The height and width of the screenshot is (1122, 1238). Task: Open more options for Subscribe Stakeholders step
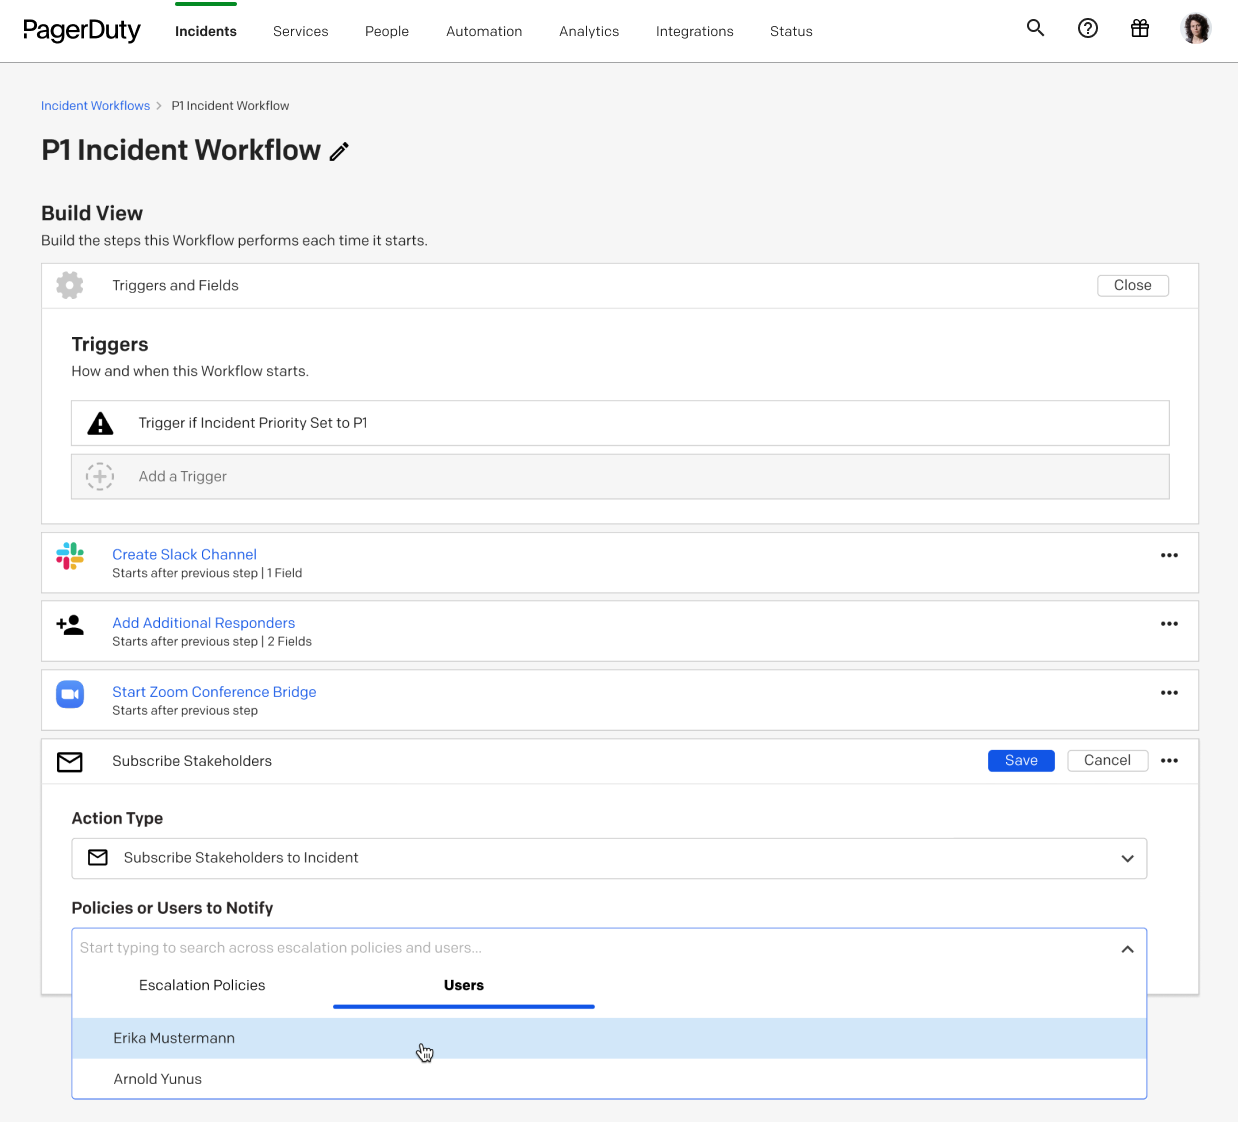pos(1168,761)
